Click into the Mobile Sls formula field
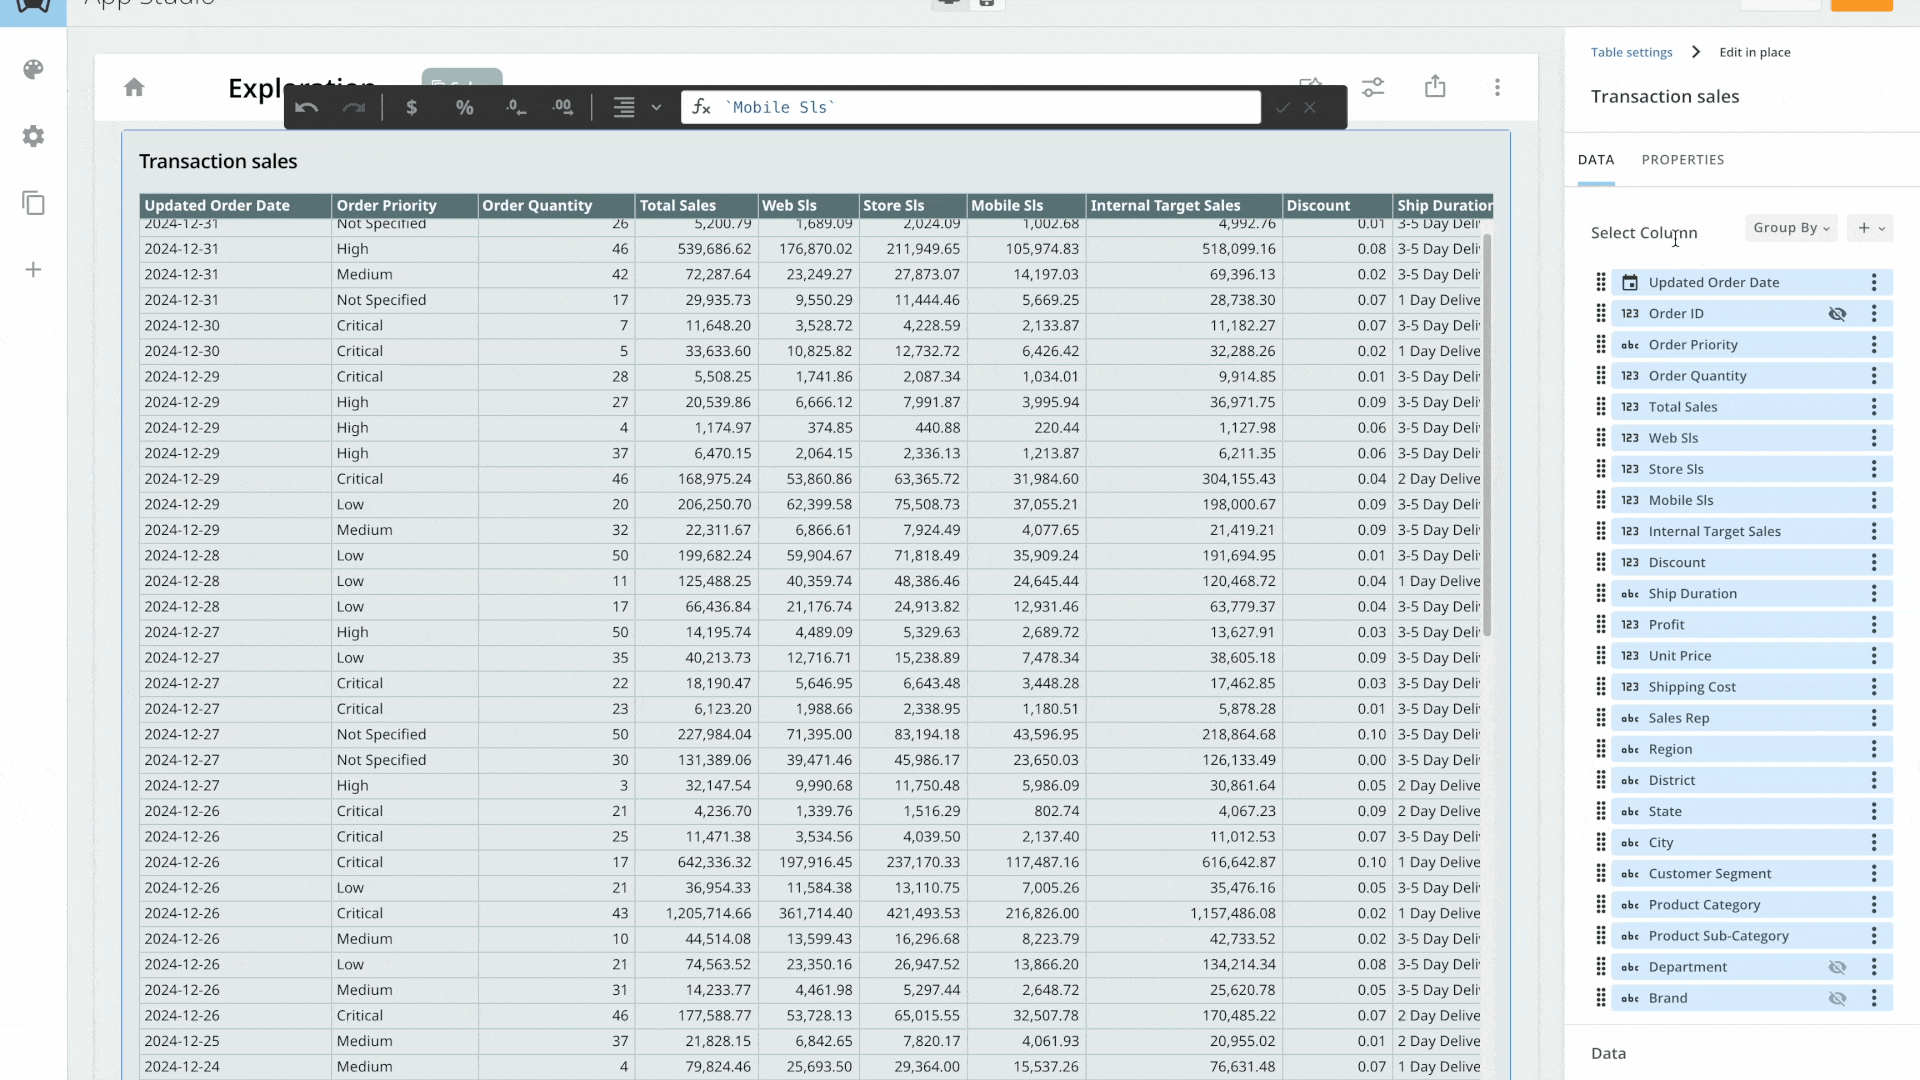Screen dimensions: 1920x1080 click(970, 107)
